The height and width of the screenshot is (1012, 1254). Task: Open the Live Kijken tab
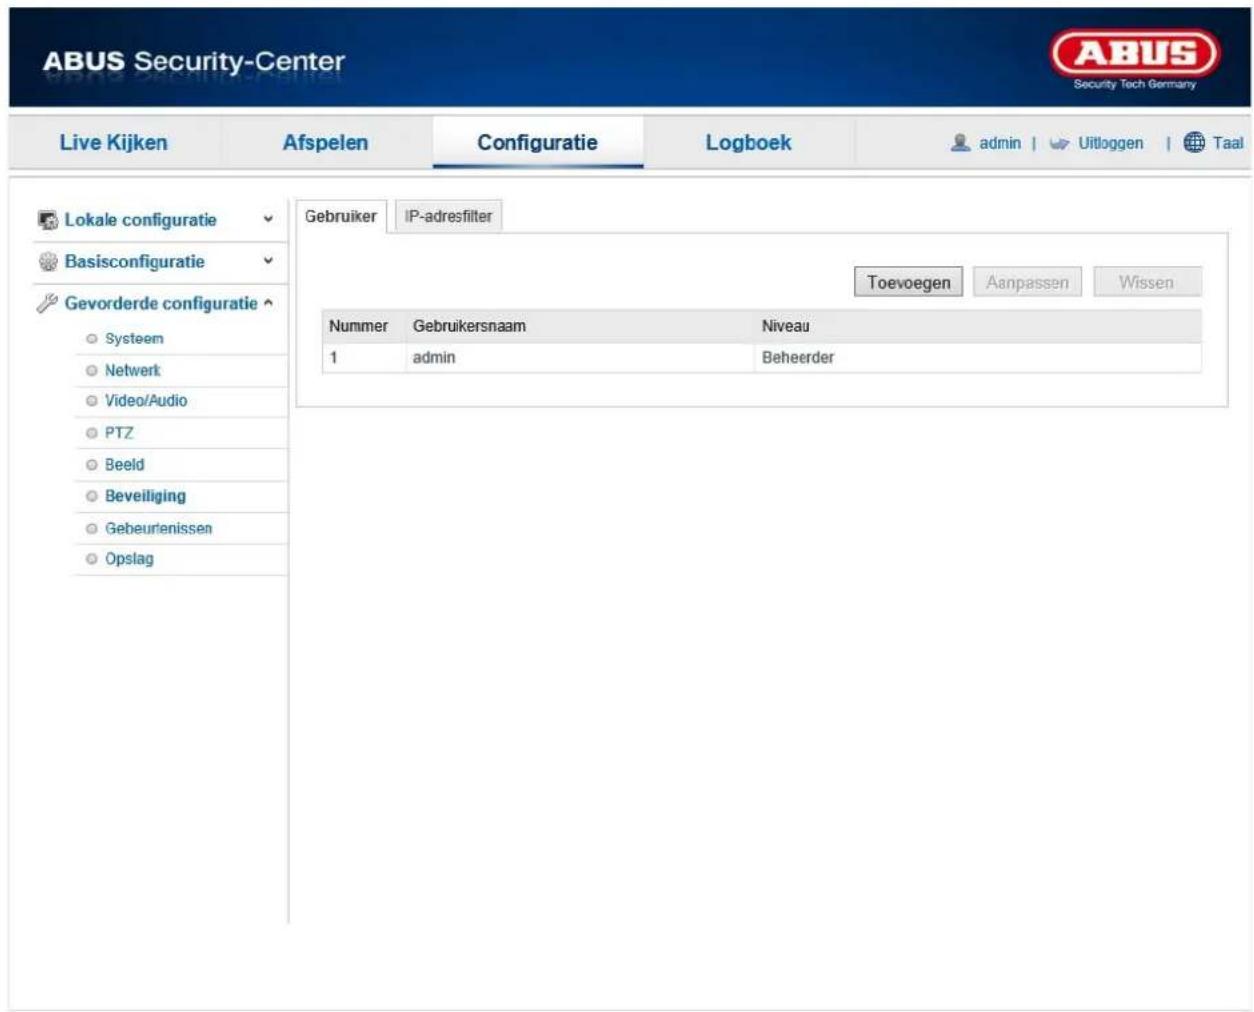[113, 142]
